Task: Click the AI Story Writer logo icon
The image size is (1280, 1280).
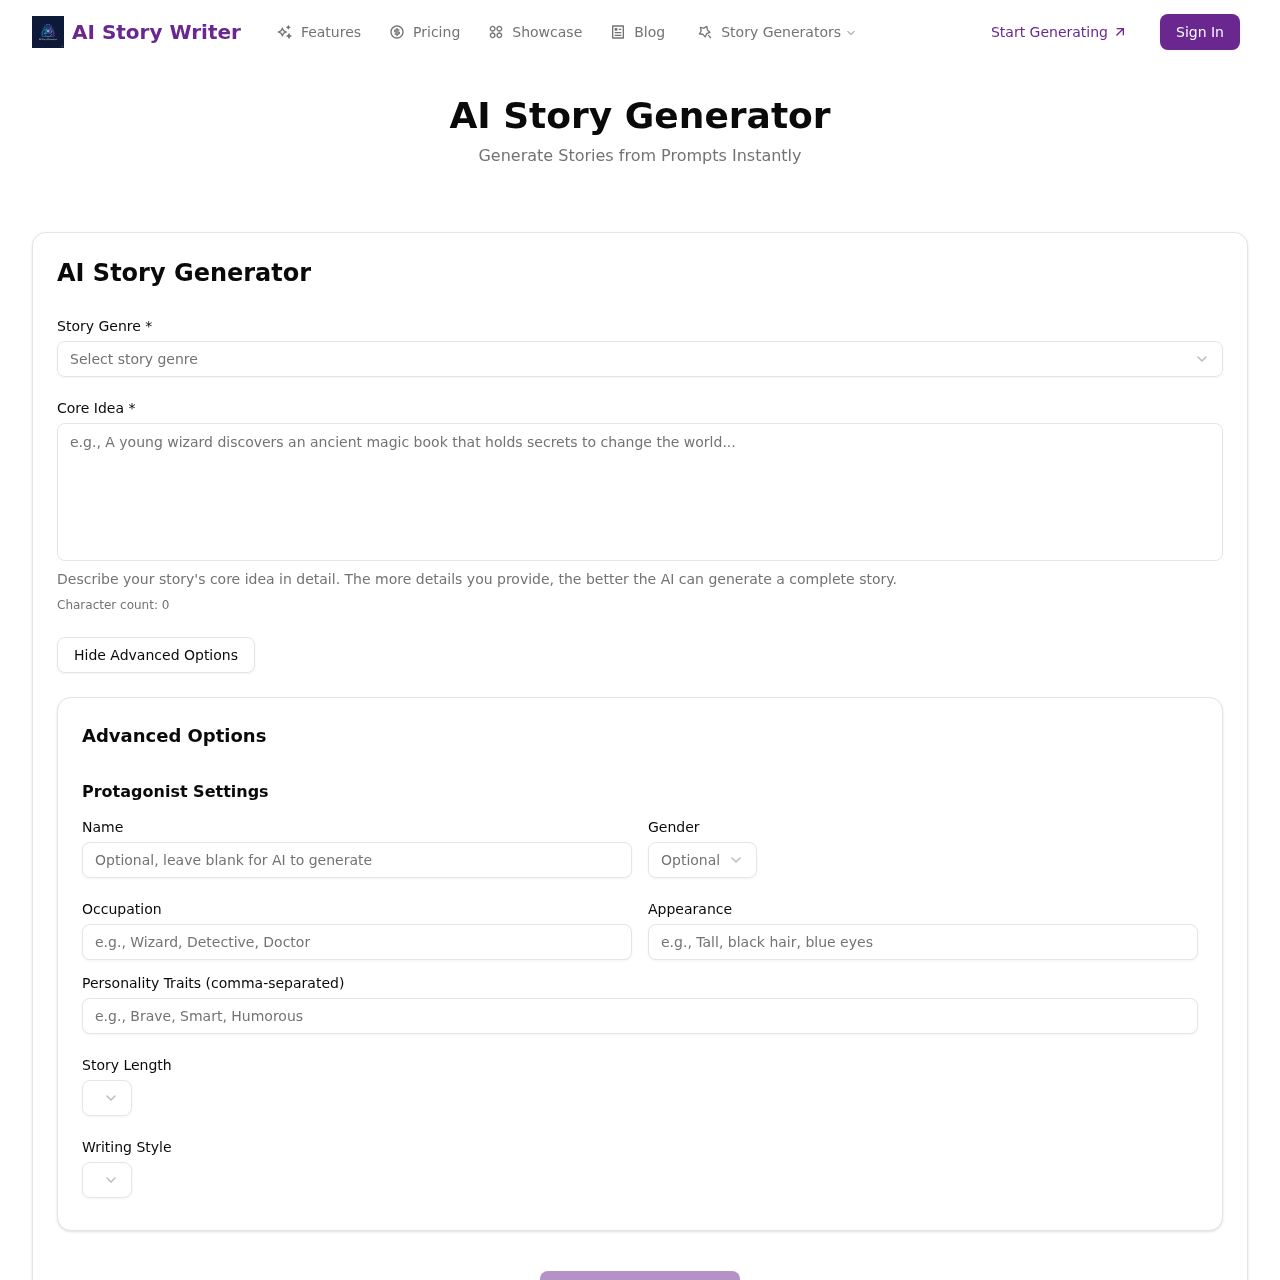Action: (47, 32)
